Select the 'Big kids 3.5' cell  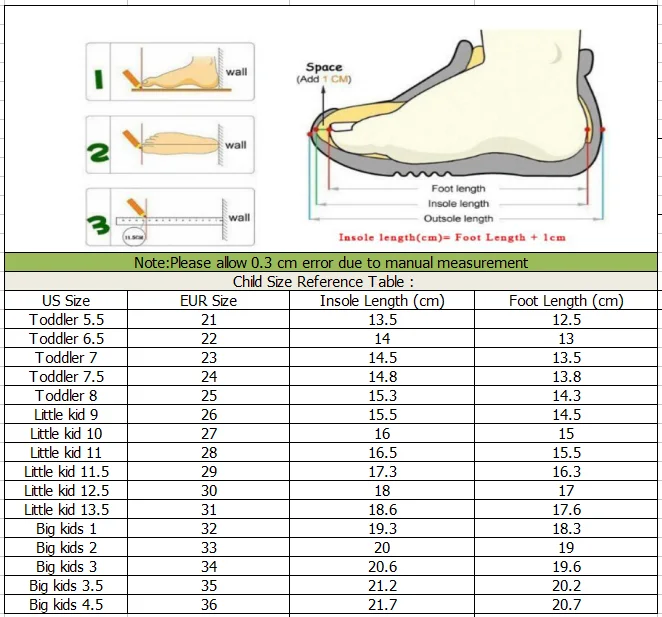[66, 586]
